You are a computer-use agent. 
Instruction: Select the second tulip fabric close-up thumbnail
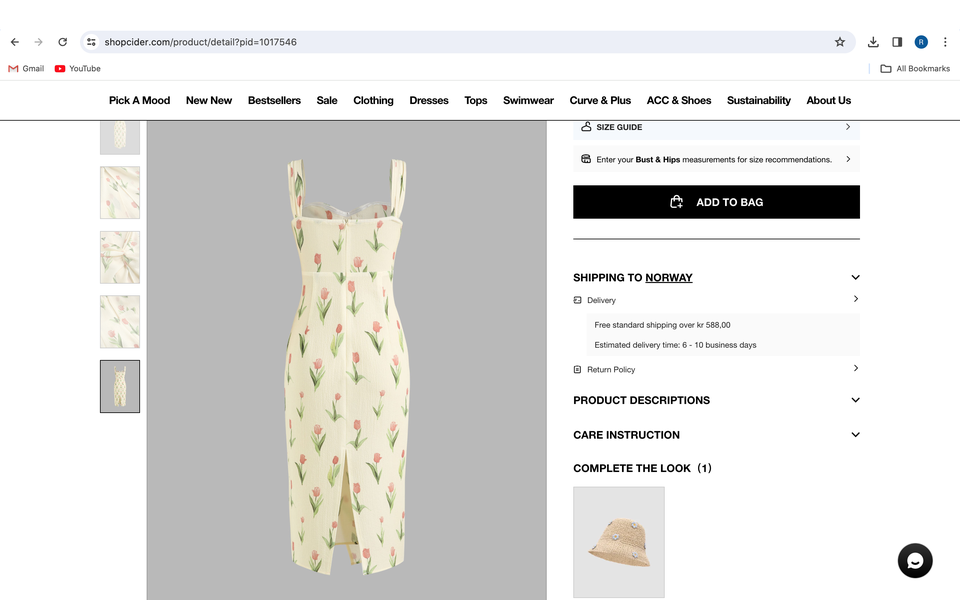(120, 192)
